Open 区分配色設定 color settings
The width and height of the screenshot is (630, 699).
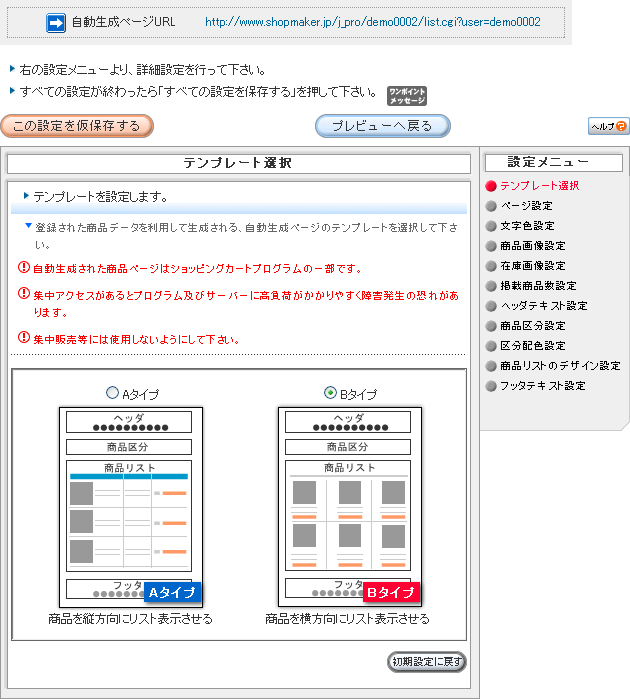coord(532,346)
